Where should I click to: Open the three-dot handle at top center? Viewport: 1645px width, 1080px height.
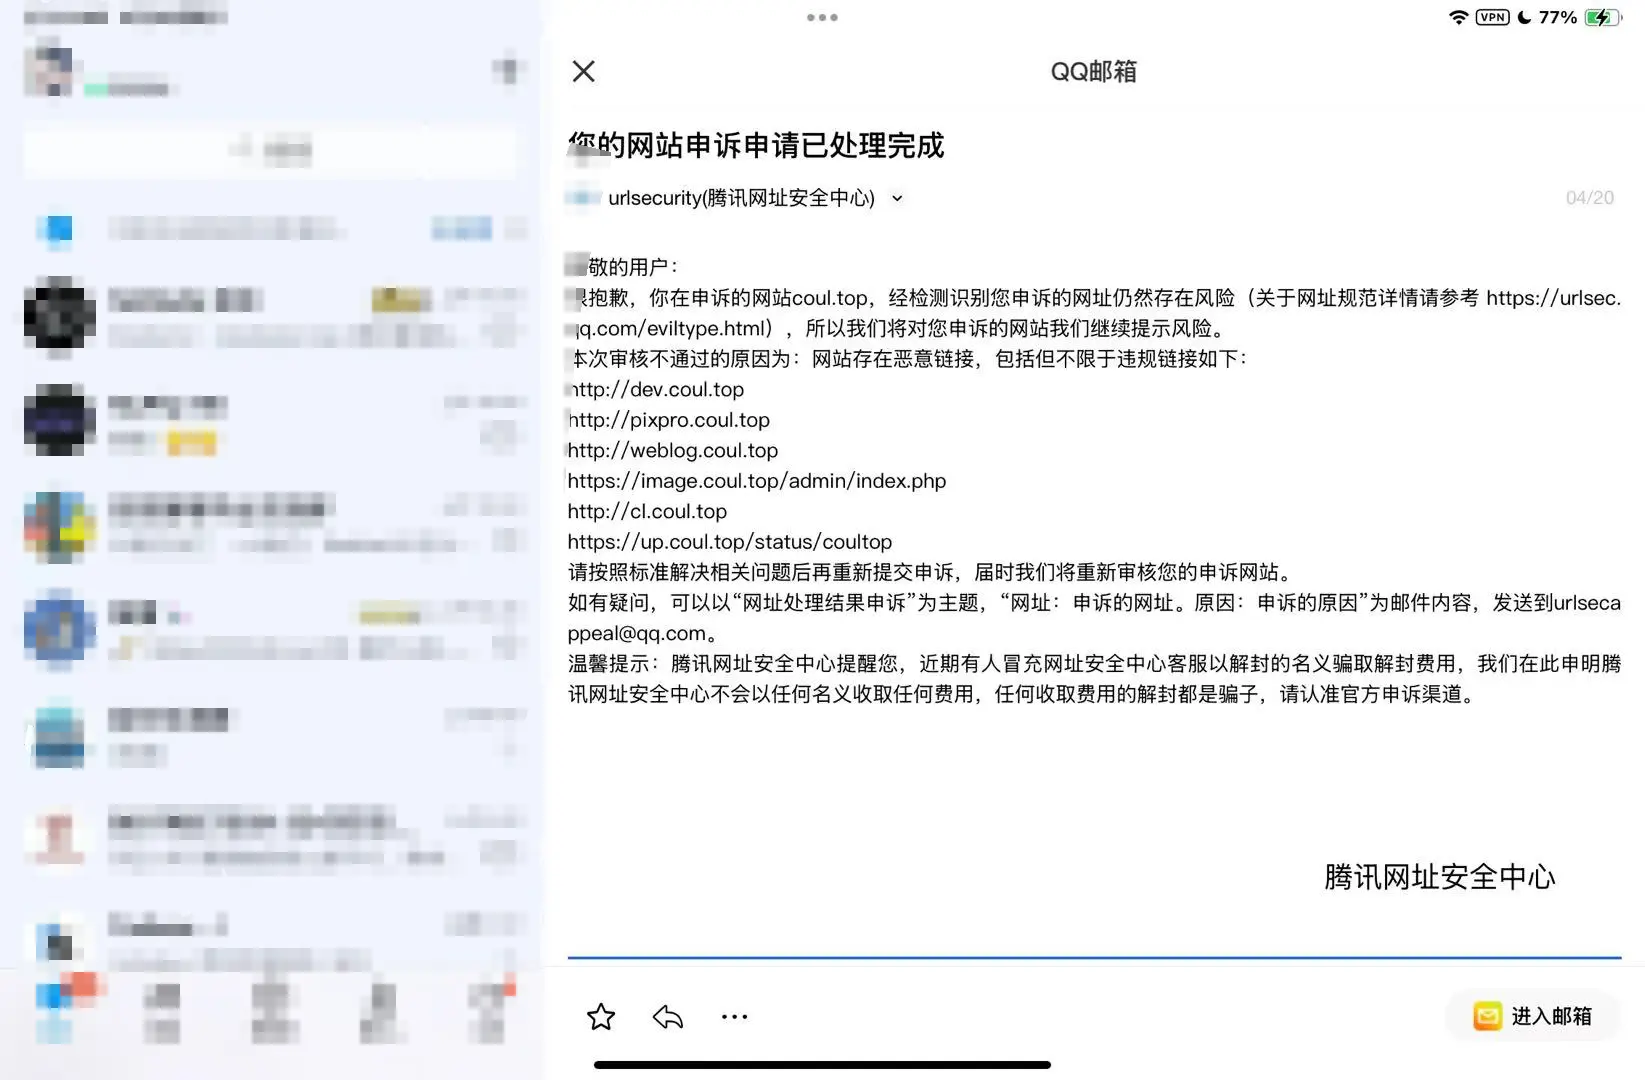coord(822,17)
